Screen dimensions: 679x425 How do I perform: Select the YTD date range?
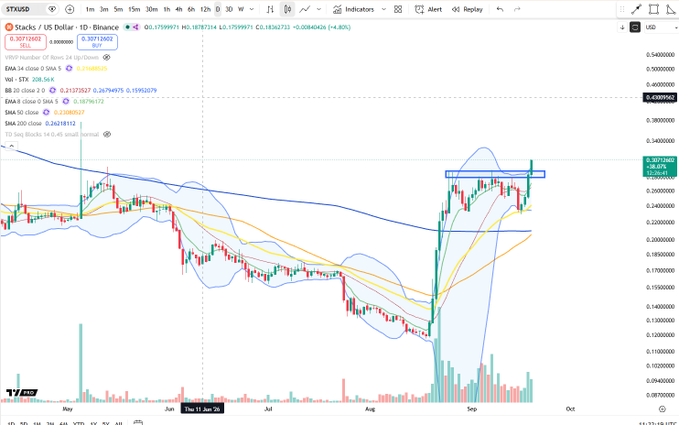coord(78,423)
